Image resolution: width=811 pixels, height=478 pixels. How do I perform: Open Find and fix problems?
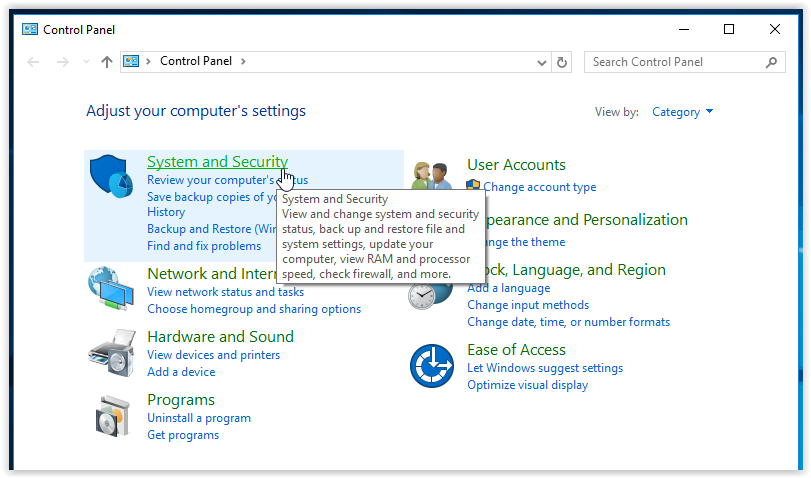pos(204,246)
